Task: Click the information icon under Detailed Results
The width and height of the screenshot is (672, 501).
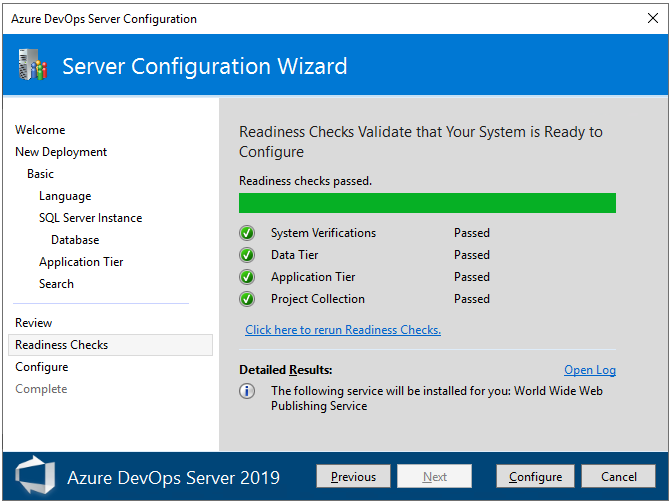Action: 247,392
